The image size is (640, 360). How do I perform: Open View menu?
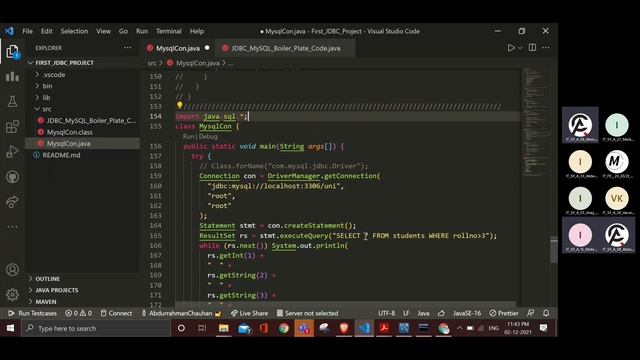point(103,31)
